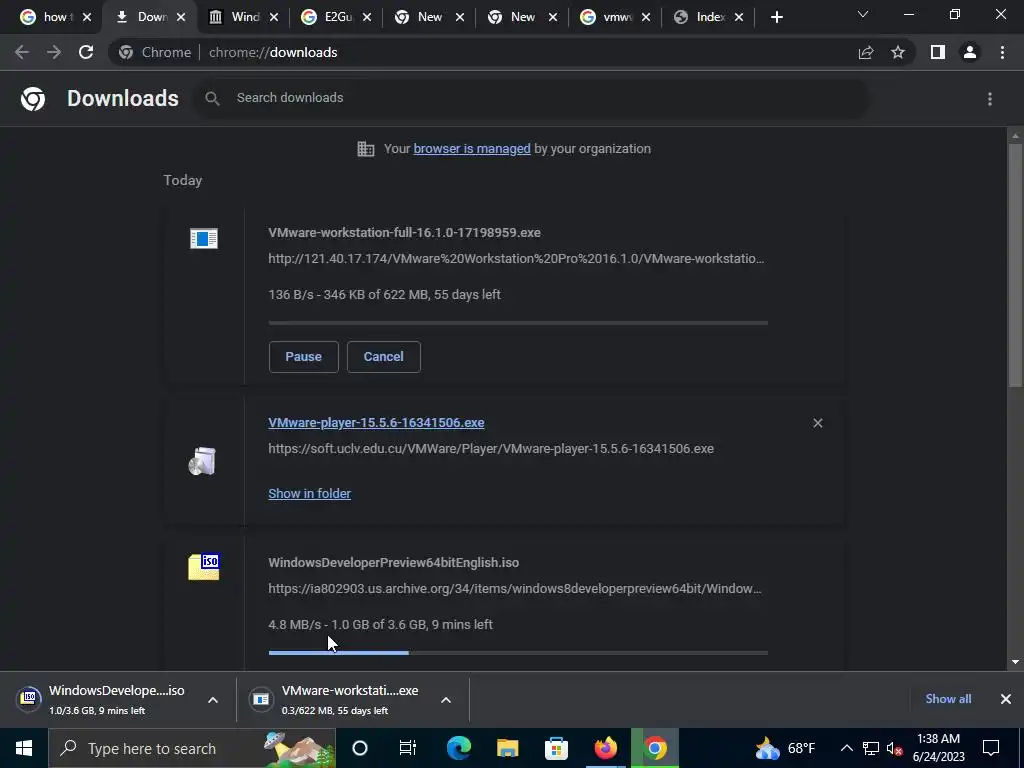
Task: Open the notification center icon
Action: click(991, 748)
